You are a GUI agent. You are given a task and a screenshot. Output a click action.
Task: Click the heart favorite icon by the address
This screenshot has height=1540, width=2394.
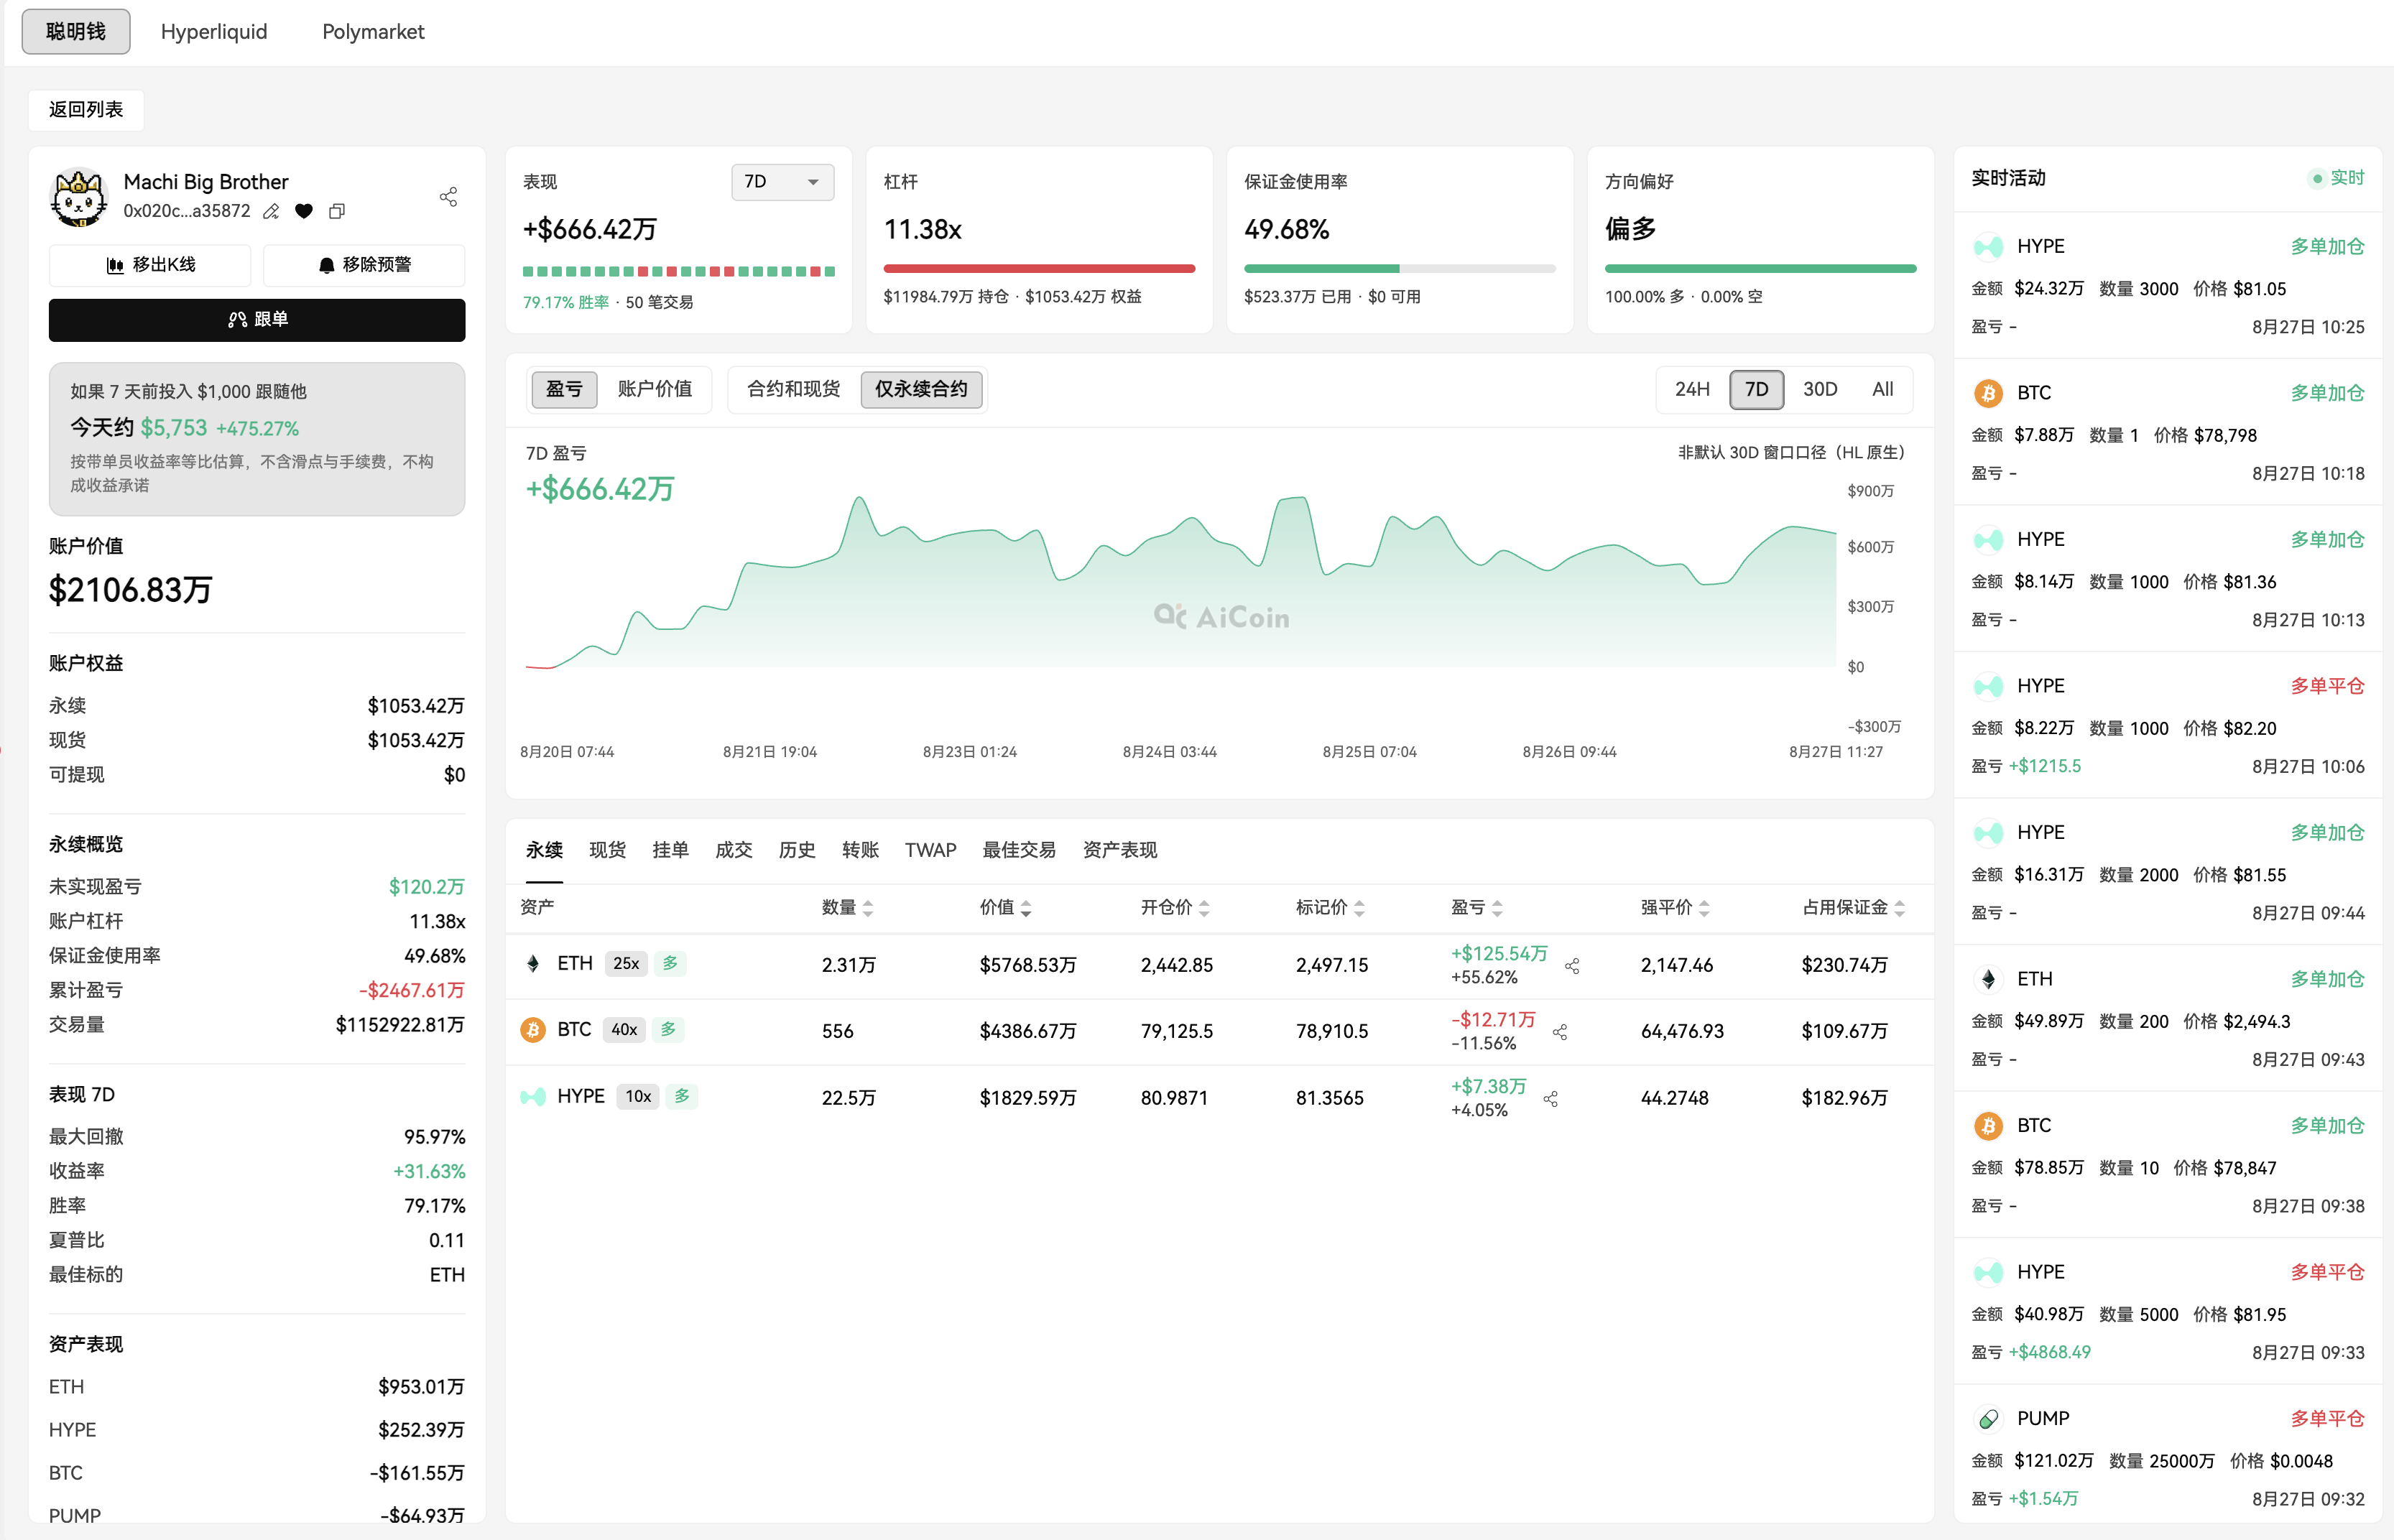coord(304,211)
